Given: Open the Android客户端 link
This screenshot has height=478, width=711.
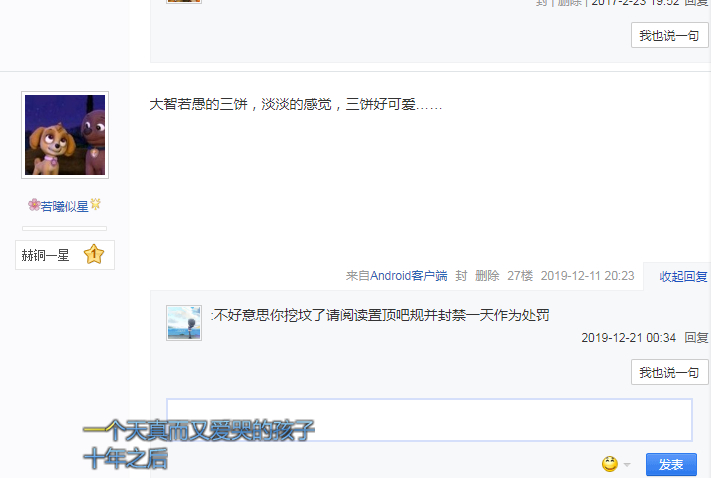Looking at the screenshot, I should [409, 276].
